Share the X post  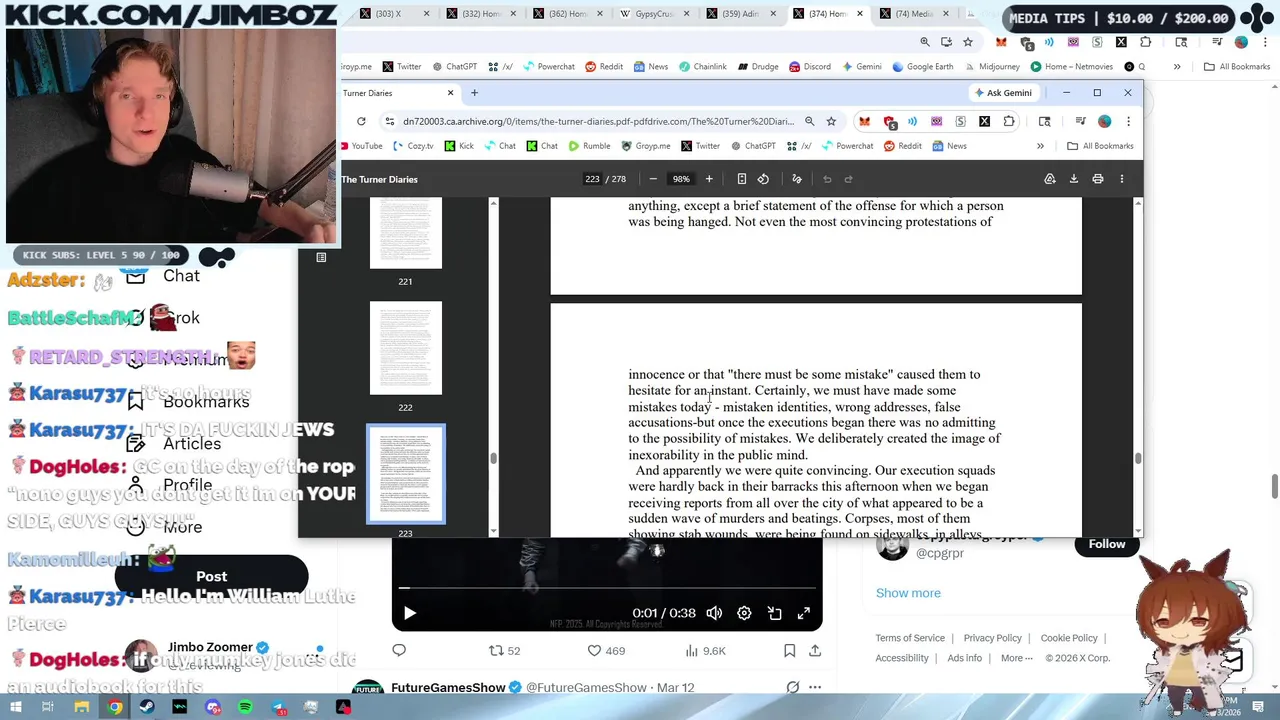click(x=815, y=651)
